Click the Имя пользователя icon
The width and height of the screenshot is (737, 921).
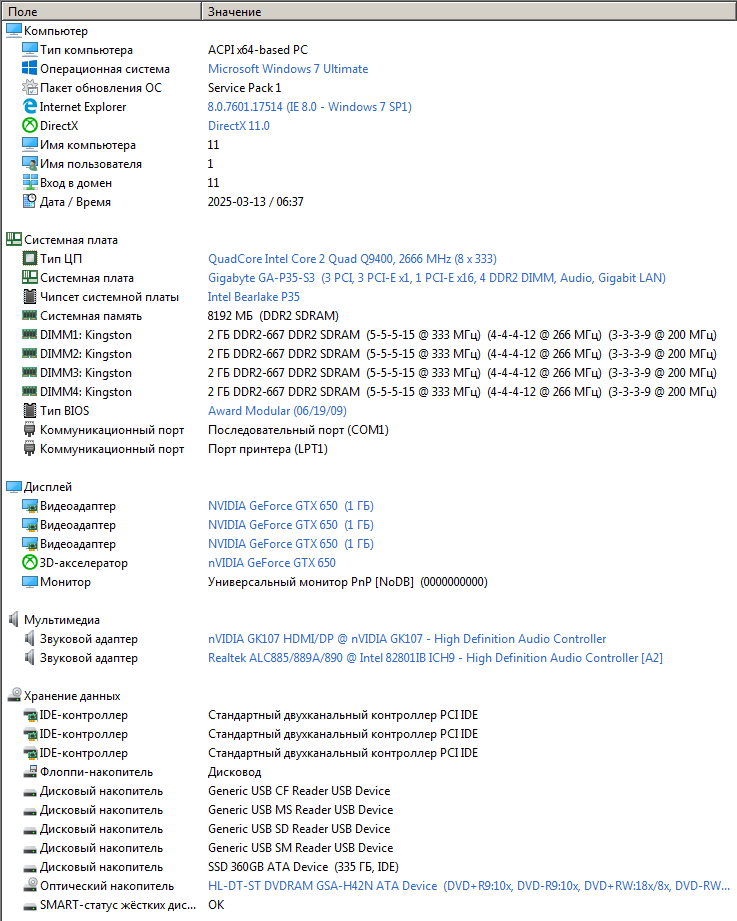pyautogui.click(x=29, y=163)
